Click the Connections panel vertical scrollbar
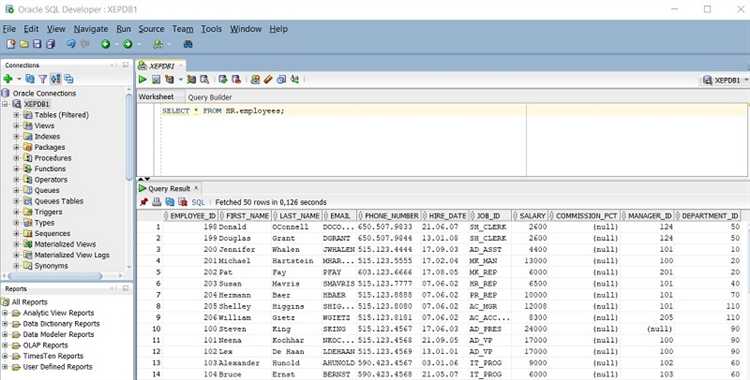This screenshot has height=380, width=750. point(129,136)
